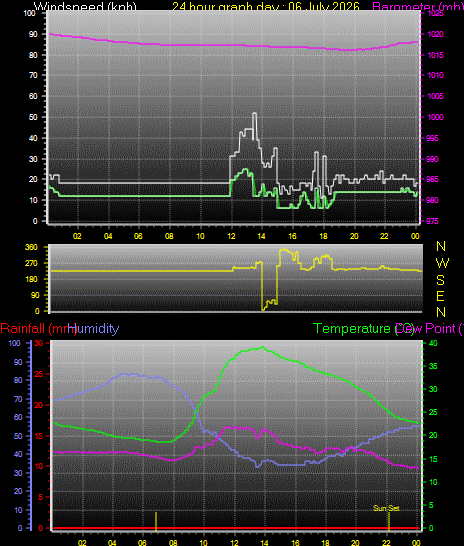The height and width of the screenshot is (546, 464).
Task: Click the yellow sunset marker line near 22
Action: [x=389, y=521]
